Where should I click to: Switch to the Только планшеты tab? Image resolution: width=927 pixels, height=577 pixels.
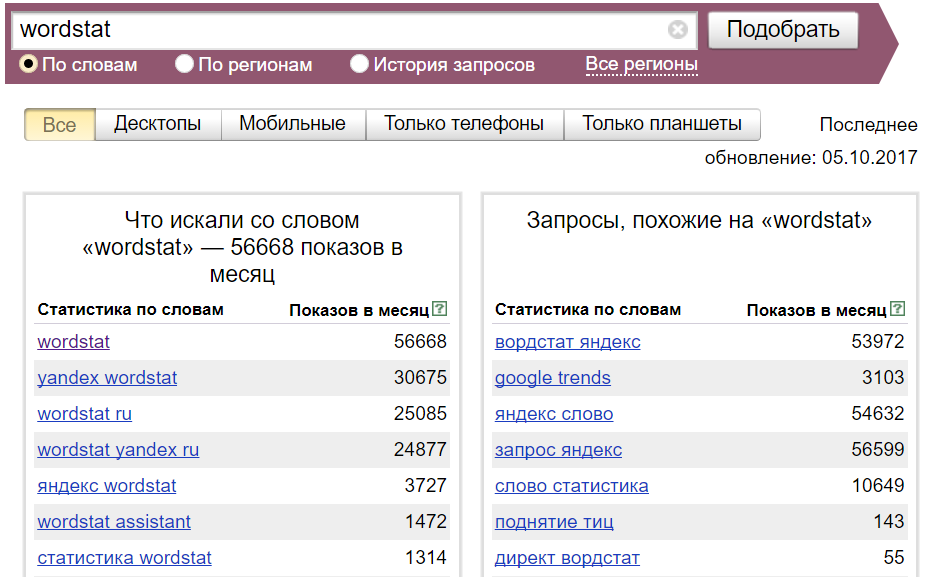(662, 124)
